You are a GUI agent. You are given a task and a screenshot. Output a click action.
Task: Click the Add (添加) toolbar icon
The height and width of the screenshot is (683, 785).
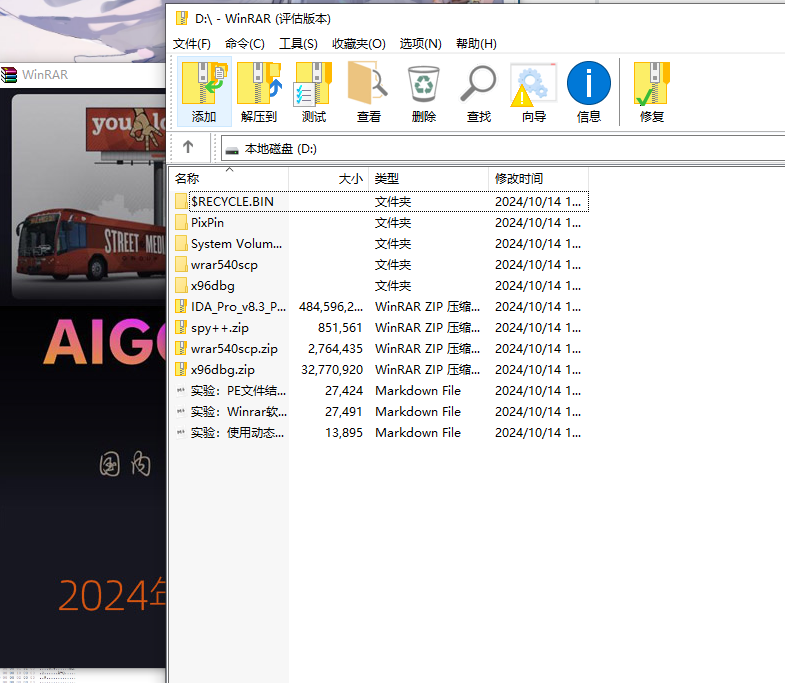(x=204, y=91)
